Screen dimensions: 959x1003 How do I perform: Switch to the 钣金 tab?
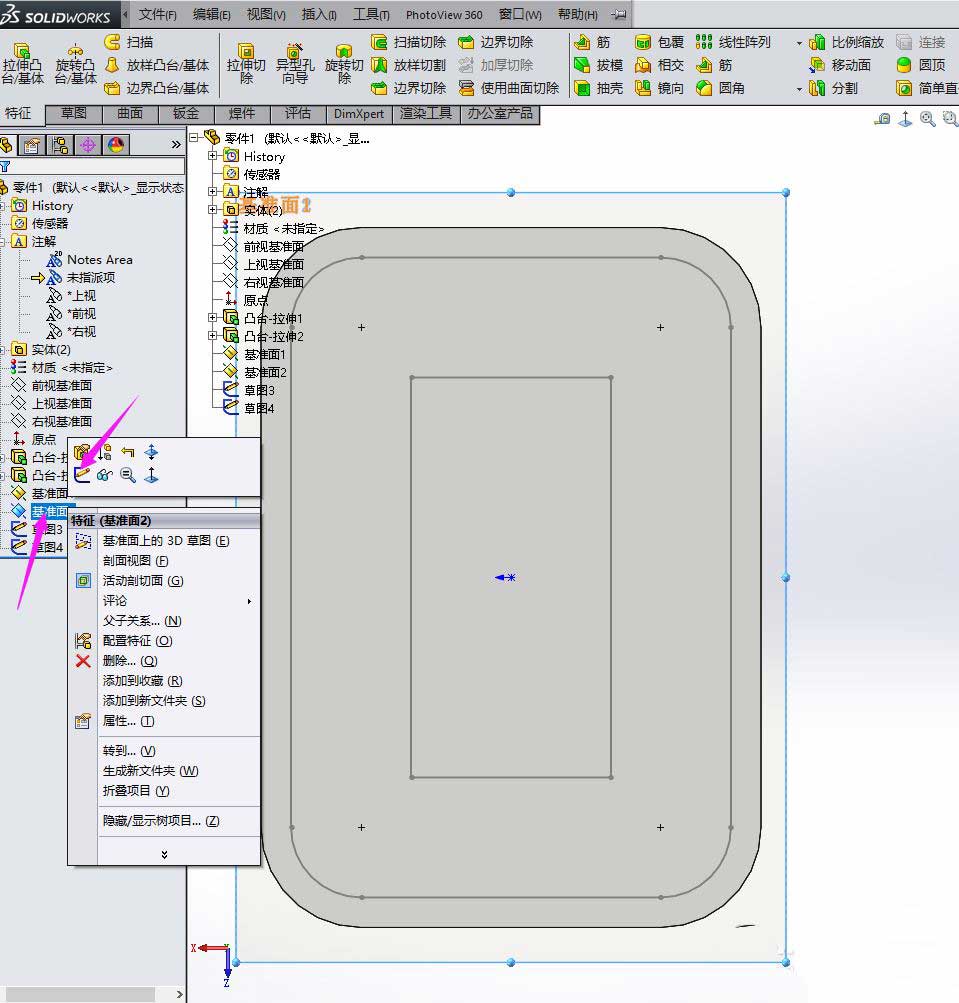(x=186, y=114)
